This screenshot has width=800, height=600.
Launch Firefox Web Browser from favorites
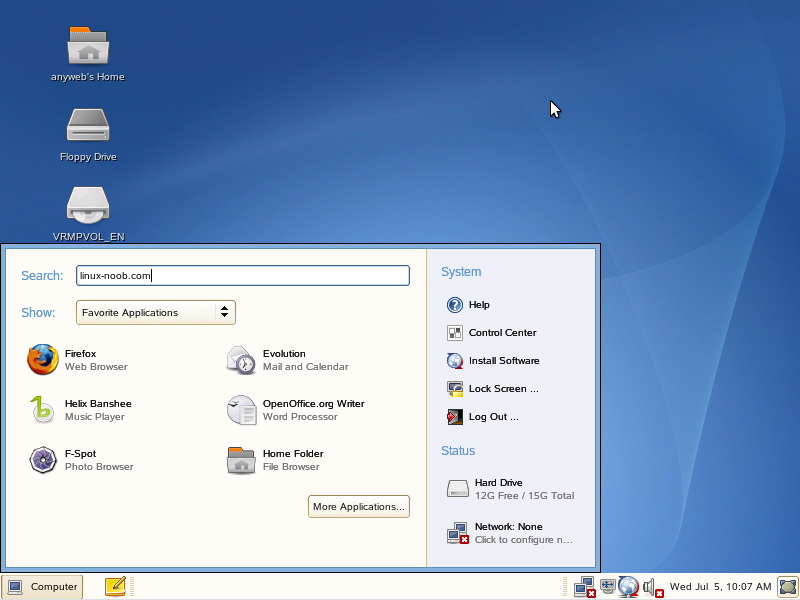(x=78, y=360)
